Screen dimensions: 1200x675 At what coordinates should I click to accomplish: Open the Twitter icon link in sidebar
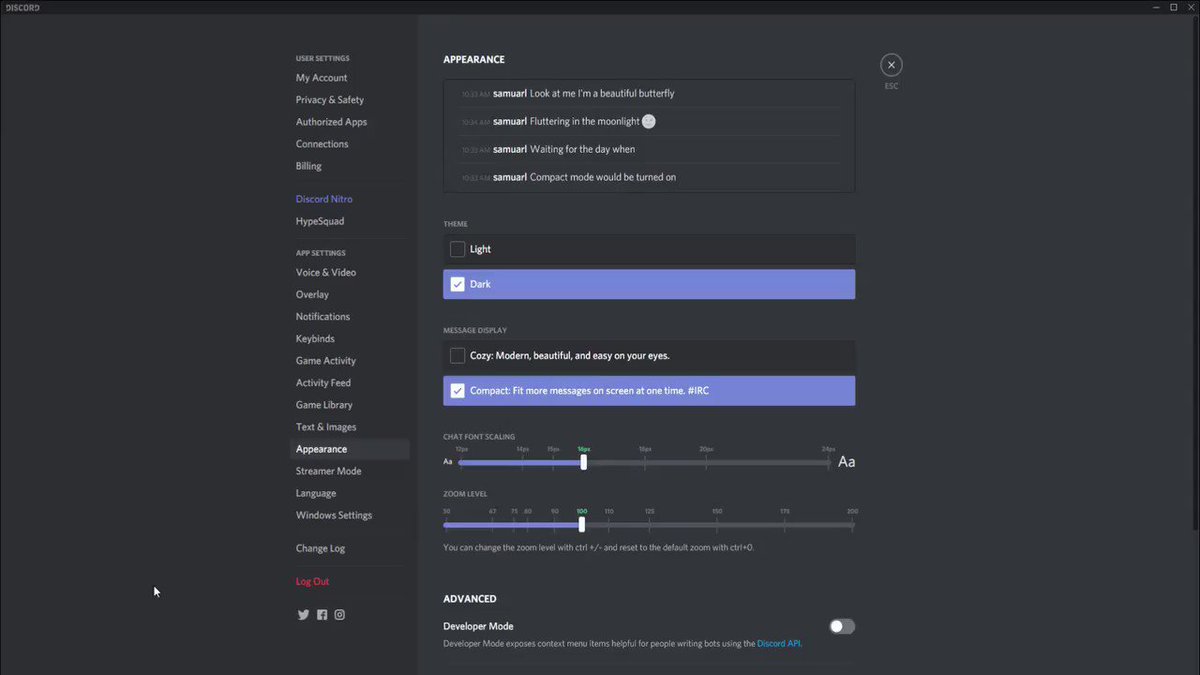pyautogui.click(x=303, y=615)
